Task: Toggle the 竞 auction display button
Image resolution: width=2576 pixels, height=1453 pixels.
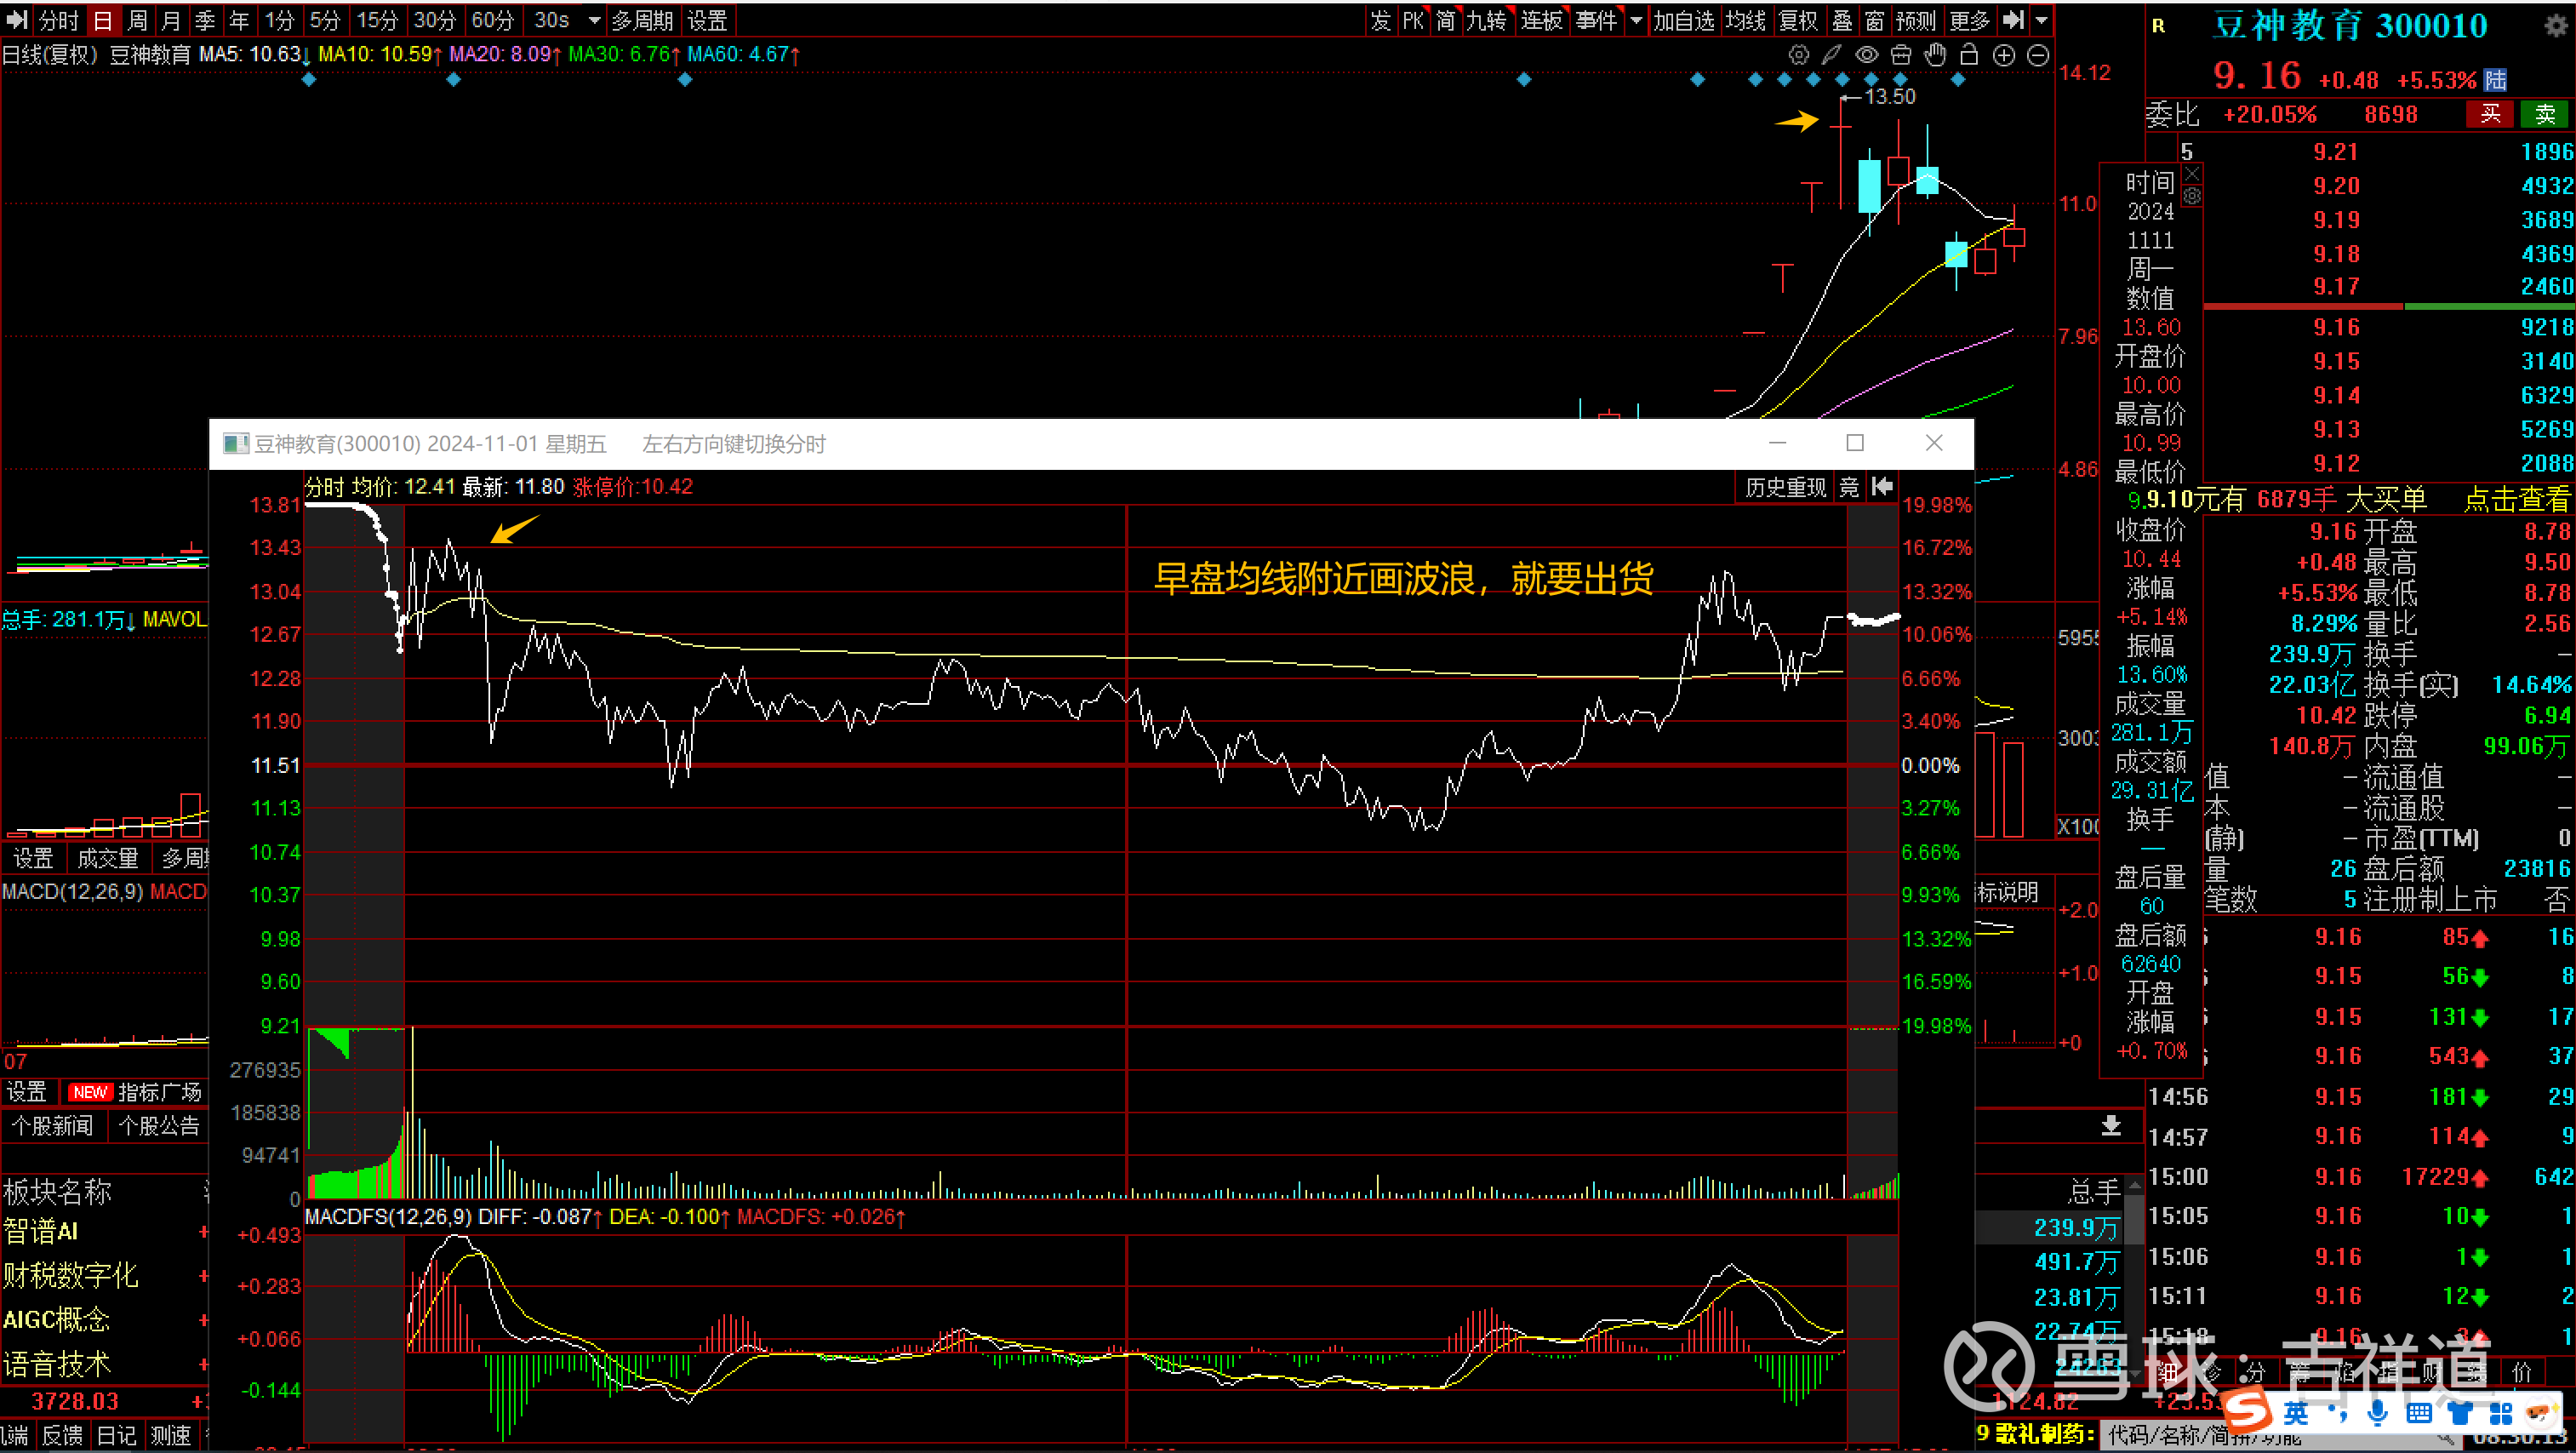Action: tap(1850, 487)
